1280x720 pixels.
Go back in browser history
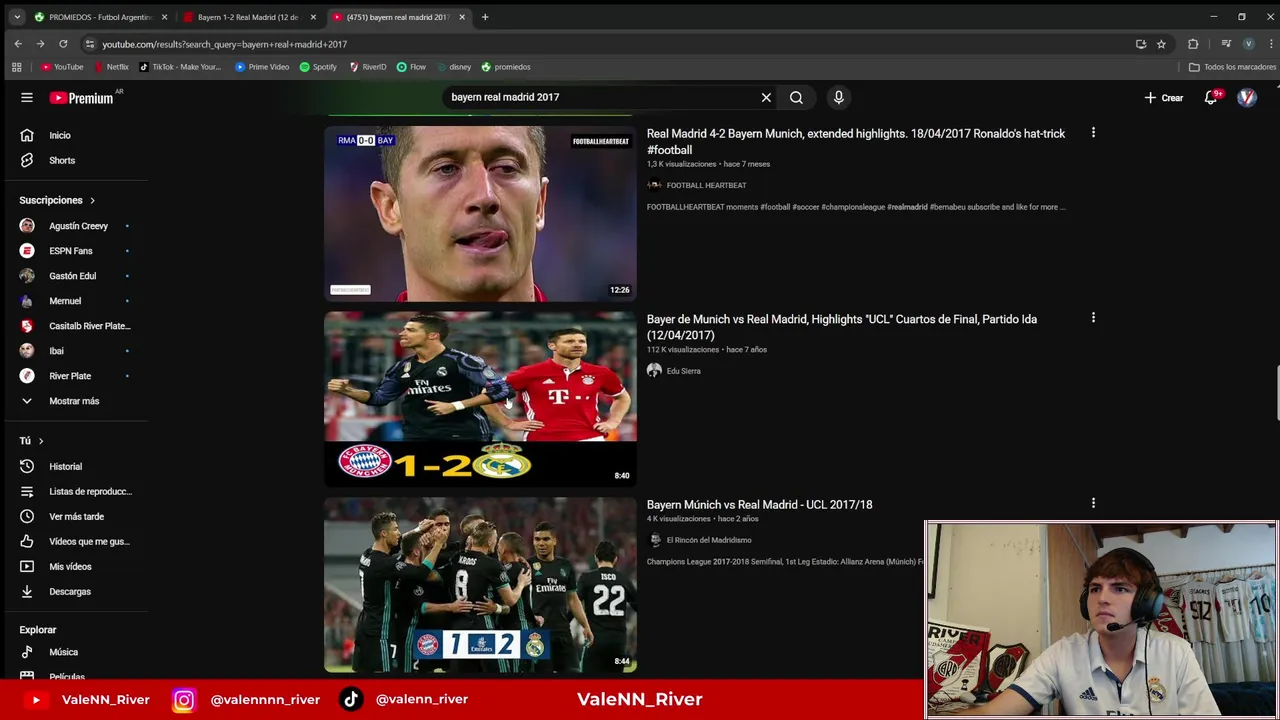pos(18,44)
